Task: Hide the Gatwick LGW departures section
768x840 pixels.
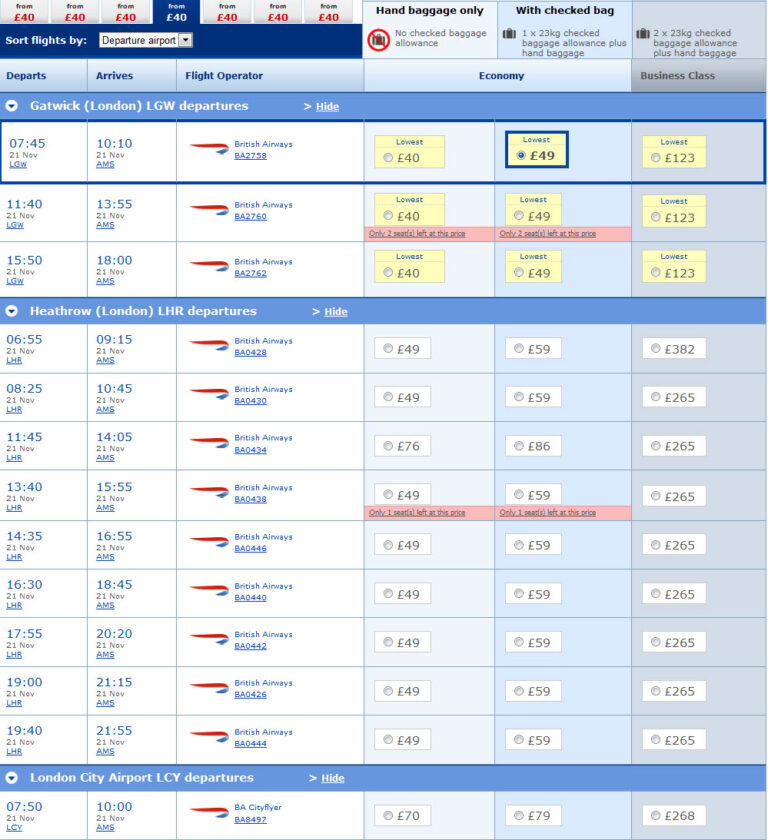Action: click(327, 107)
